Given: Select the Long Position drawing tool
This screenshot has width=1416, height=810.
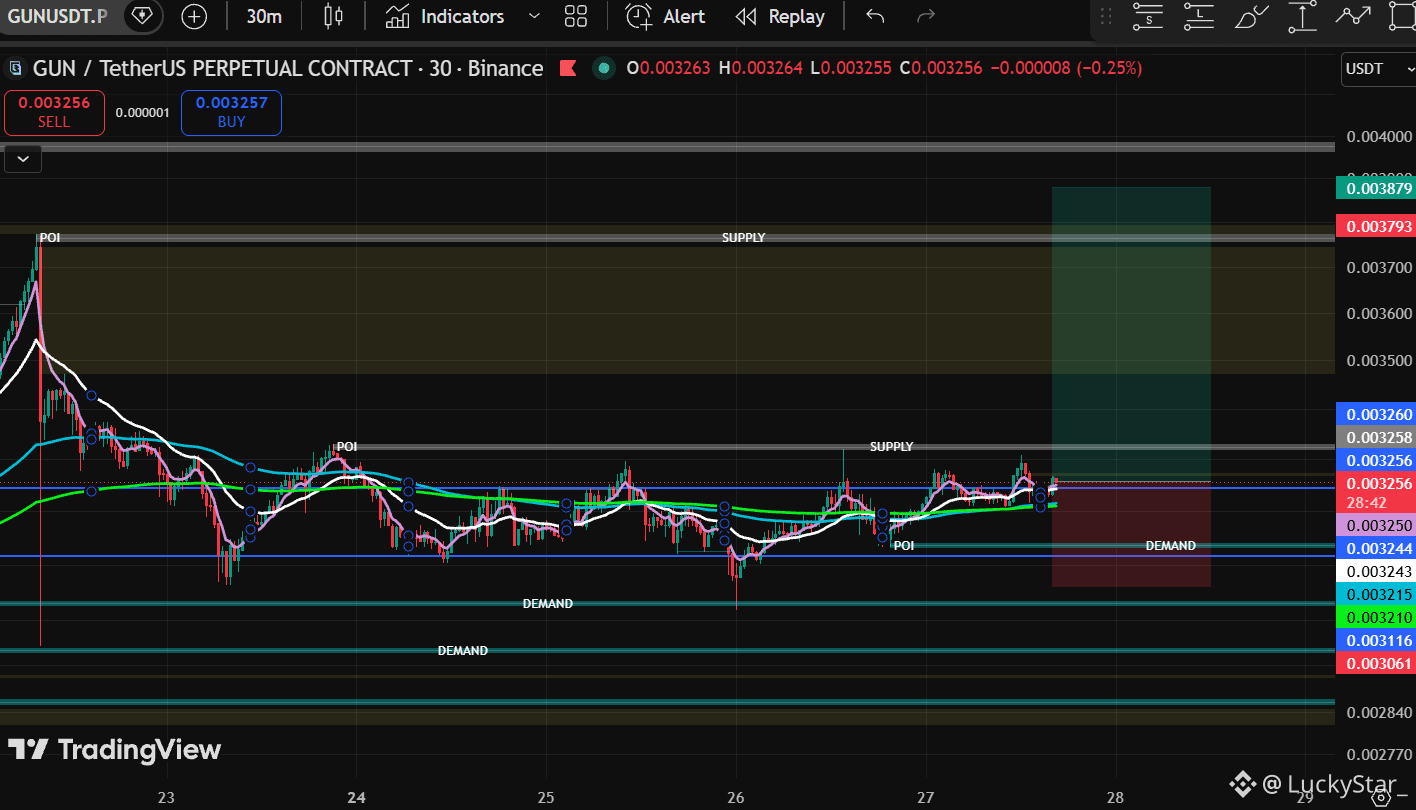Looking at the screenshot, I should 1198,16.
